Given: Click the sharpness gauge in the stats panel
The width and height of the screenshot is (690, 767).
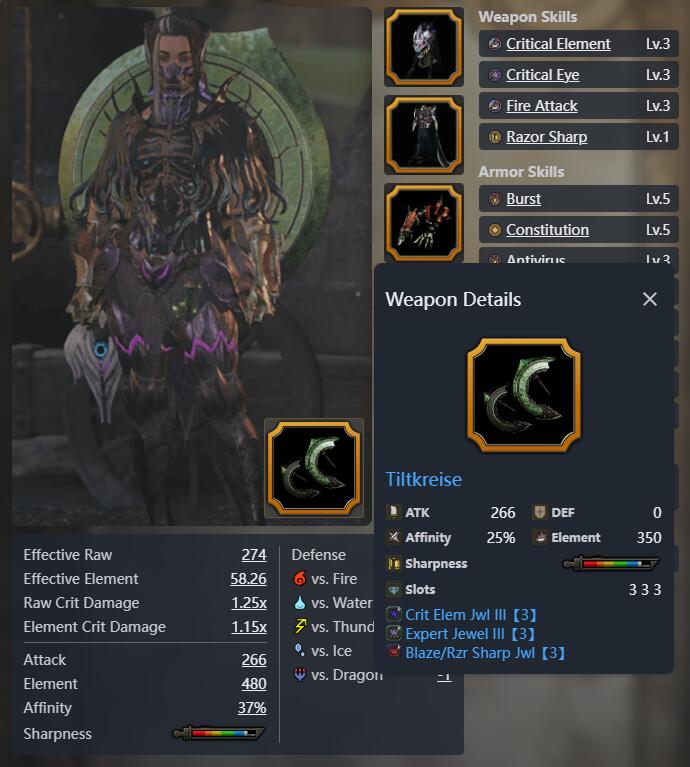Looking at the screenshot, I should 219,733.
